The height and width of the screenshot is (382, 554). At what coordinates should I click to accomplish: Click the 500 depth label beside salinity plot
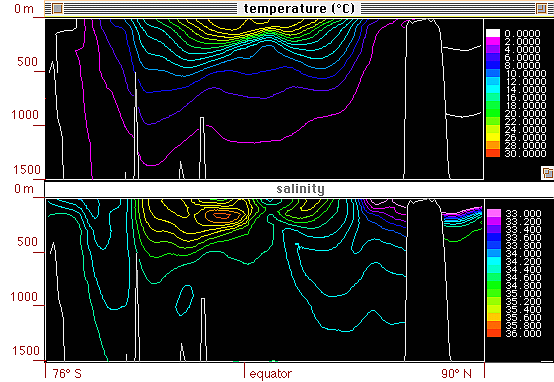(x=27, y=242)
